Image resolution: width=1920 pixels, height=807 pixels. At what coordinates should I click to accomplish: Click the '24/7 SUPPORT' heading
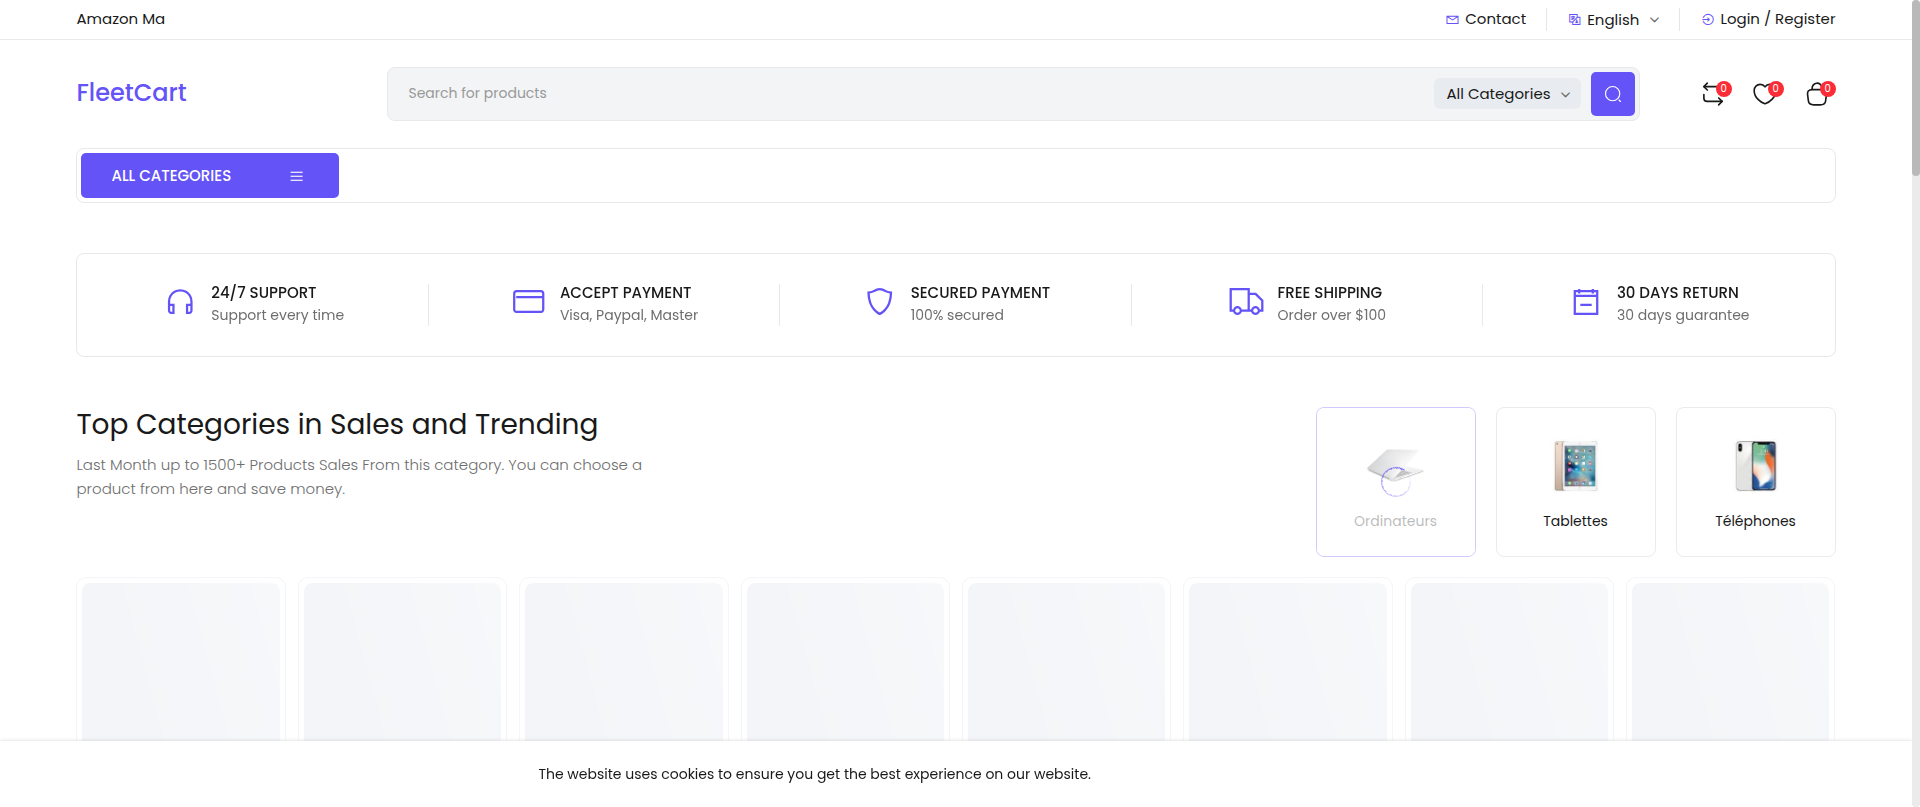click(263, 292)
